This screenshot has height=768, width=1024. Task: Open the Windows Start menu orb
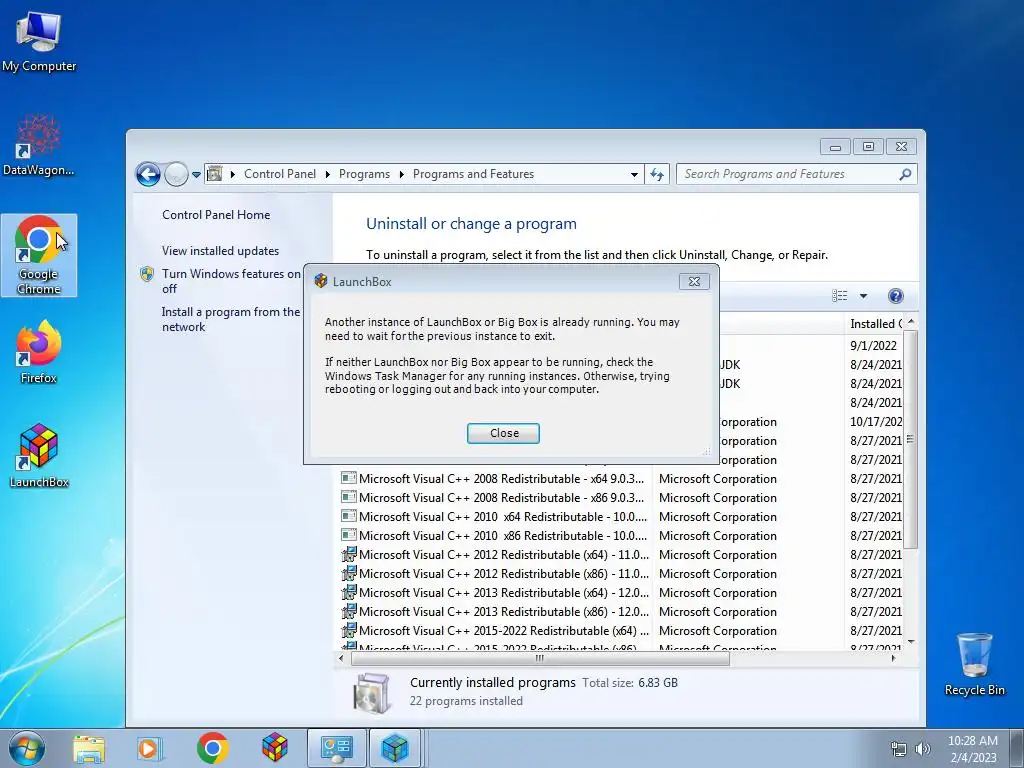[27, 748]
